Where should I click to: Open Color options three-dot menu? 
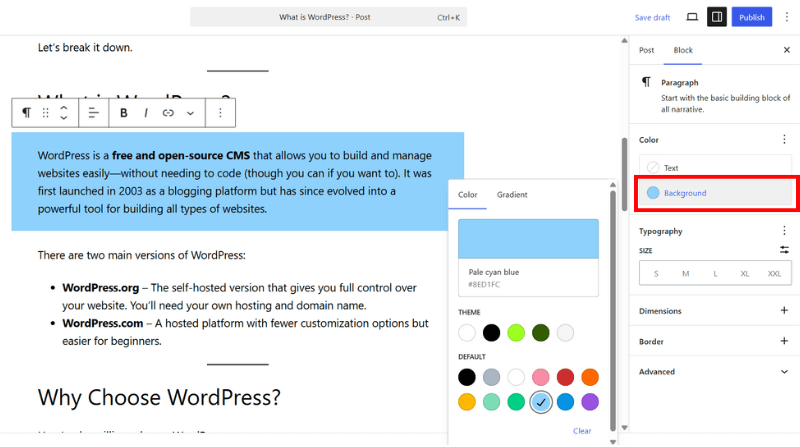pyautogui.click(x=784, y=139)
